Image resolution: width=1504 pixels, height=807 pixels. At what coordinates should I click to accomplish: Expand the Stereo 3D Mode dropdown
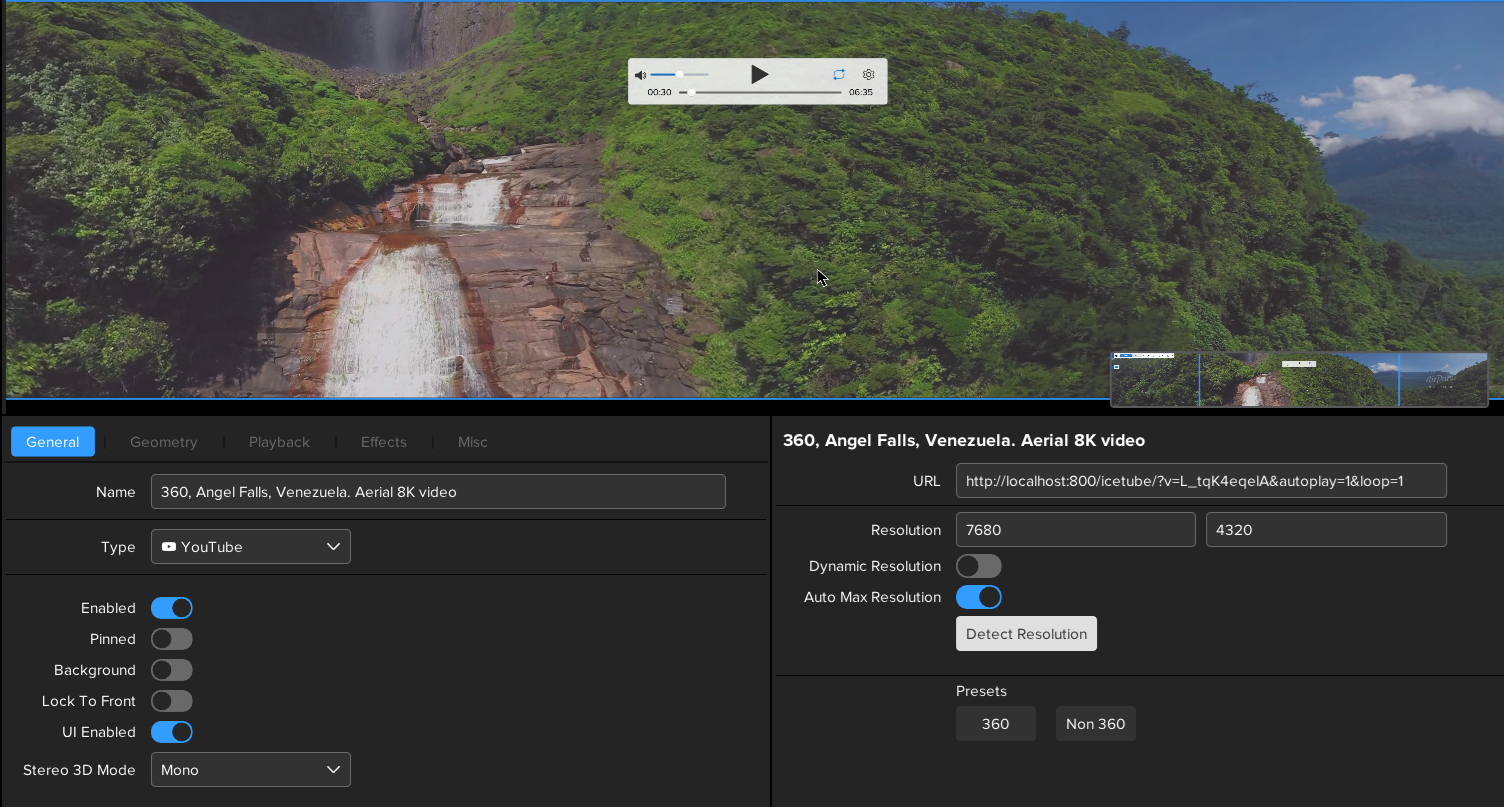click(x=251, y=770)
